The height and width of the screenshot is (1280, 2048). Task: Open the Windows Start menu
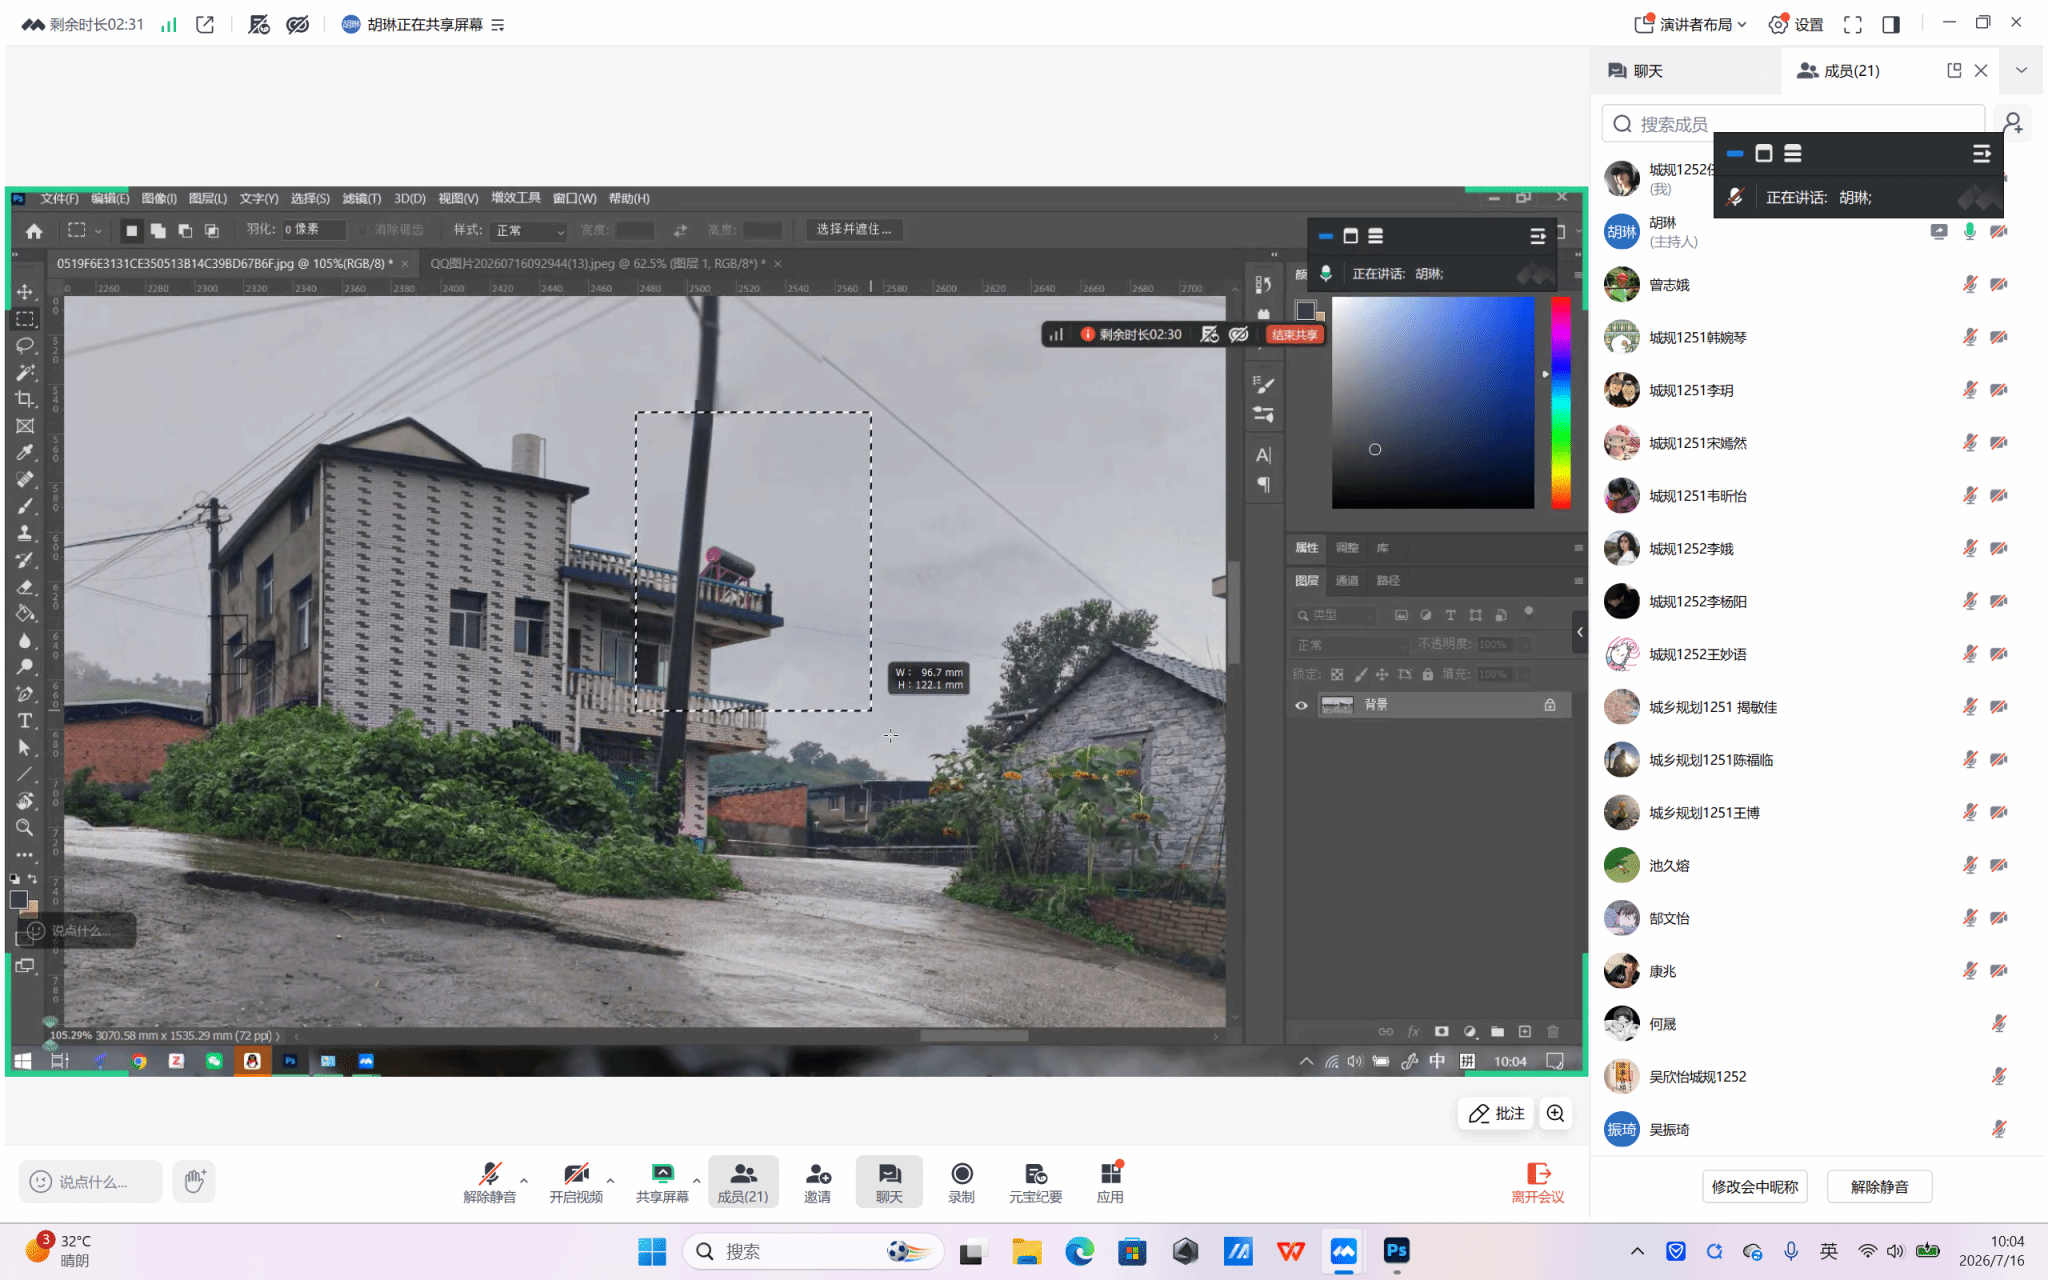(652, 1251)
